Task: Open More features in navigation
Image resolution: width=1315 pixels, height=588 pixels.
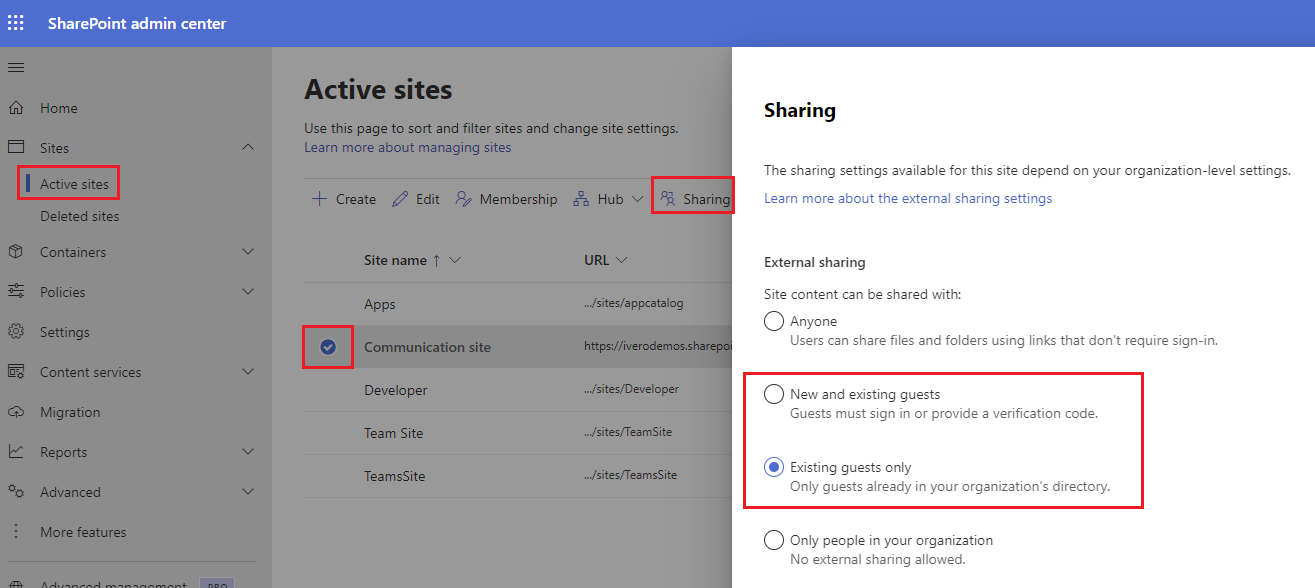Action: tap(83, 532)
